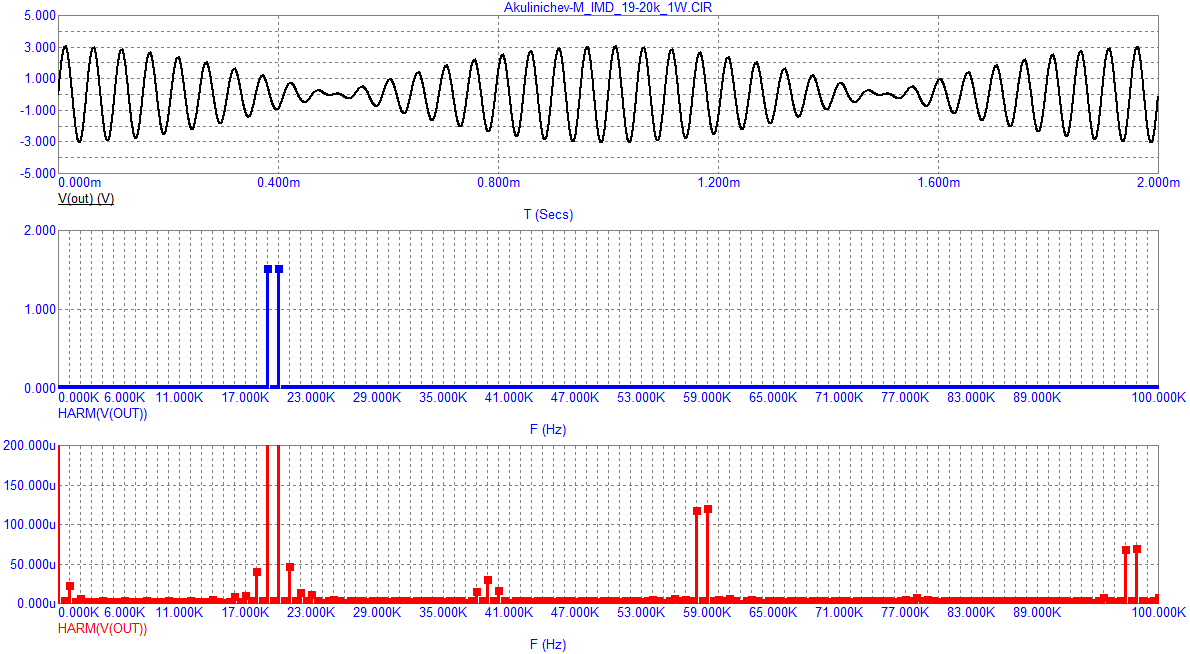Screen dimensions: 1190x654
Task: Click the 1 kHz red harmonic marker
Action: tap(70, 586)
